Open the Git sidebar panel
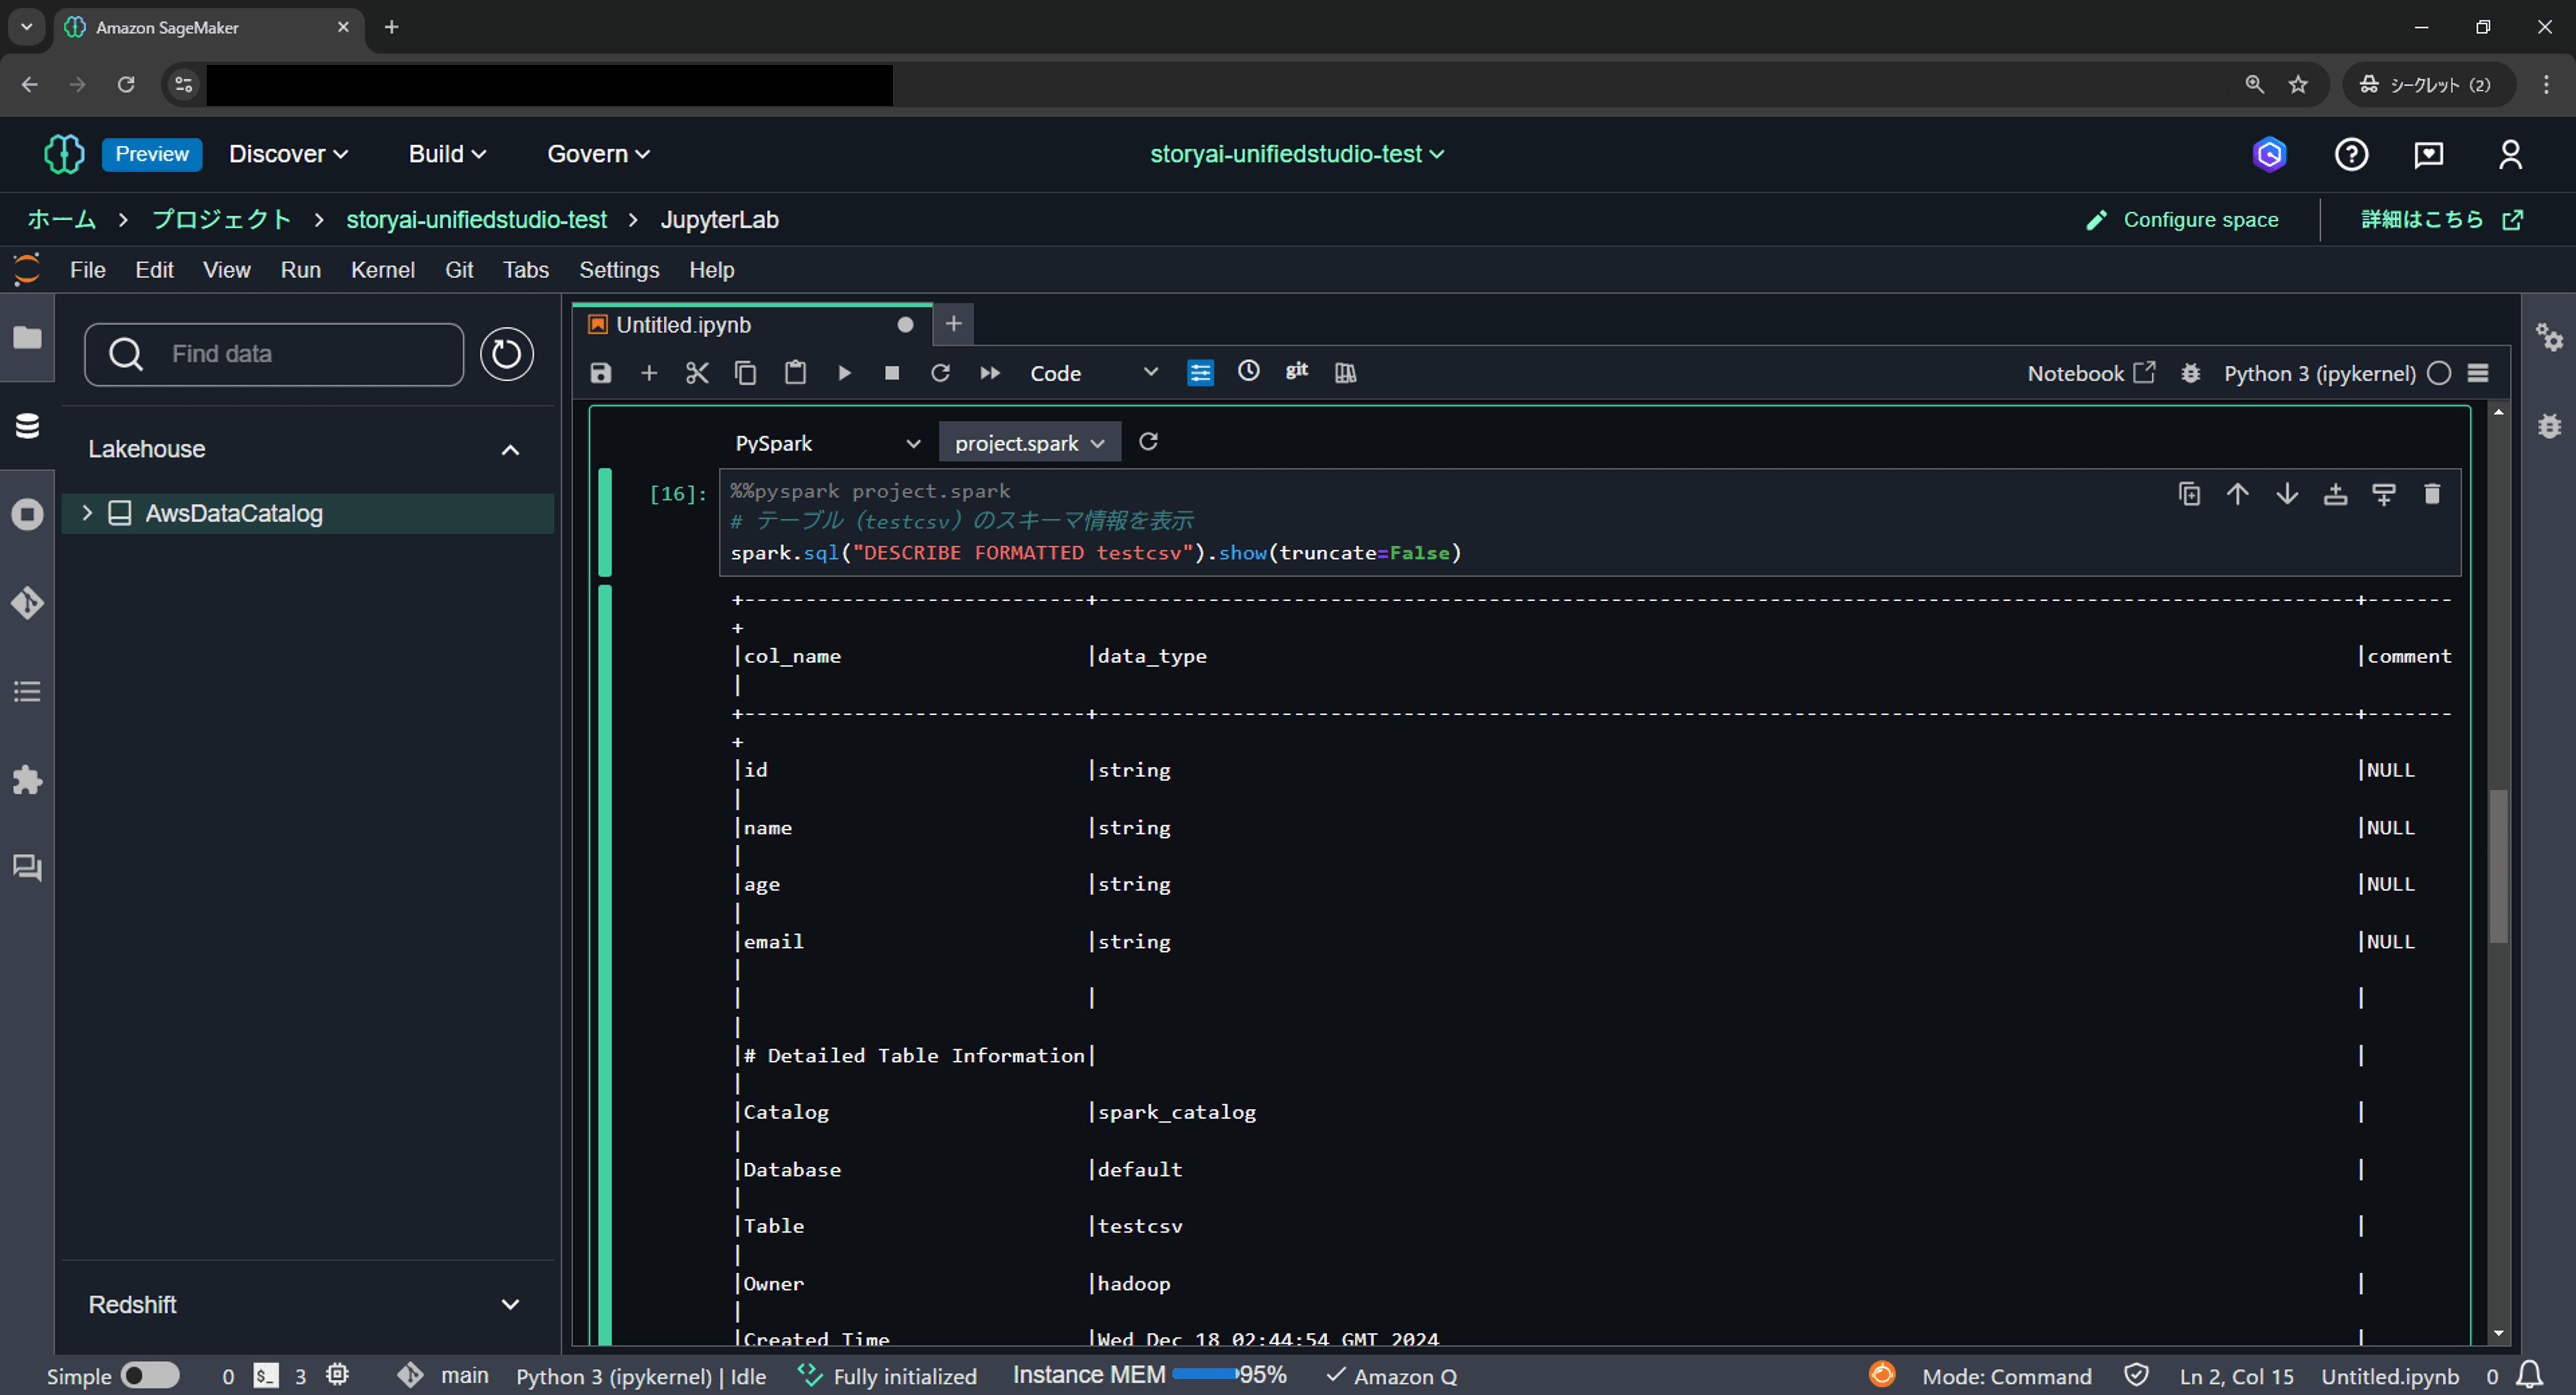The height and width of the screenshot is (1395, 2576). point(27,603)
